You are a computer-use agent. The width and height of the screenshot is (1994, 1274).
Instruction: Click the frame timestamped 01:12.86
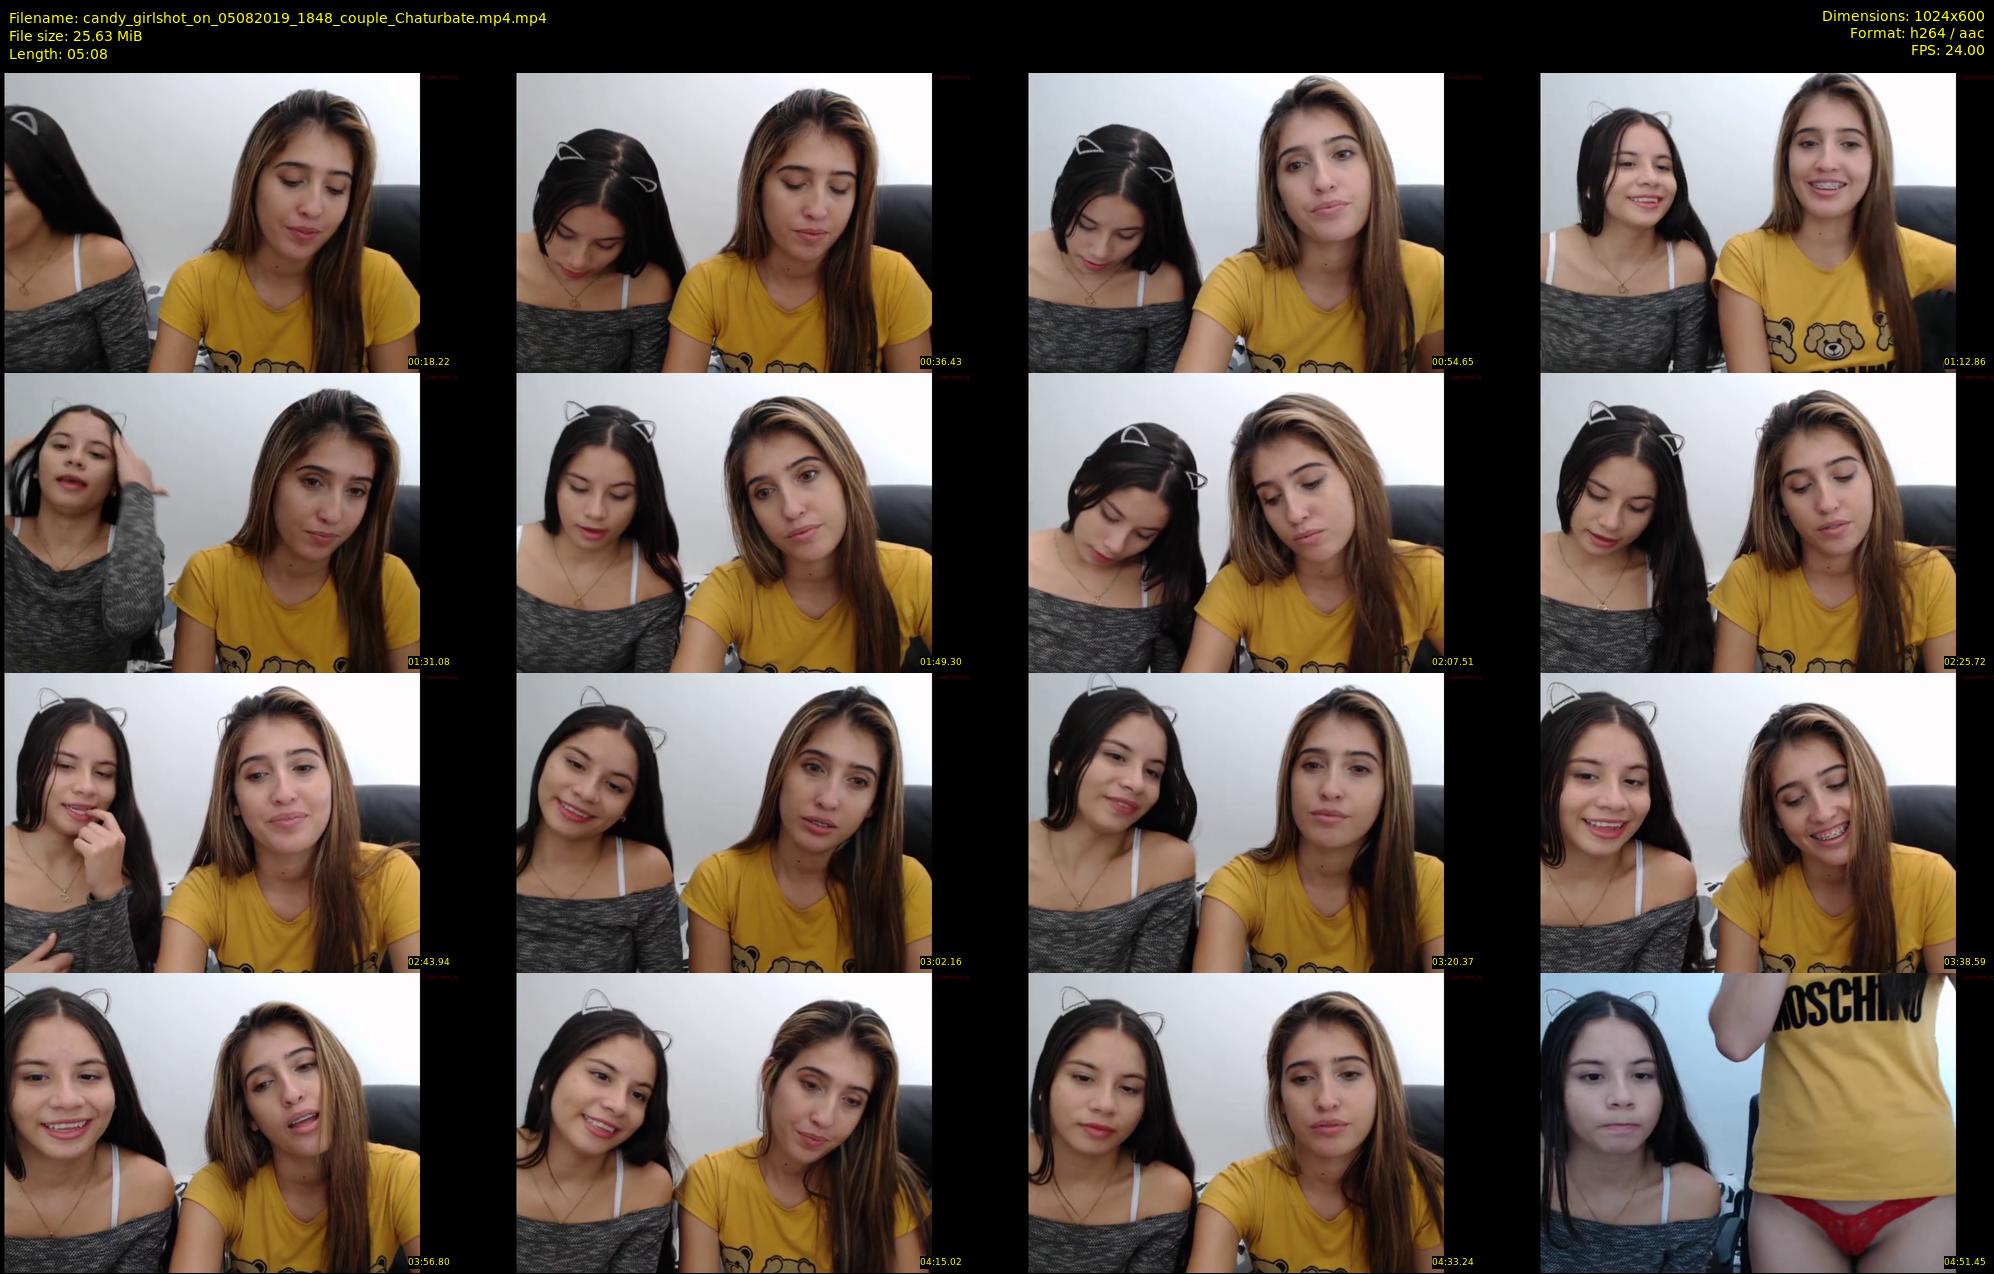coord(1748,222)
